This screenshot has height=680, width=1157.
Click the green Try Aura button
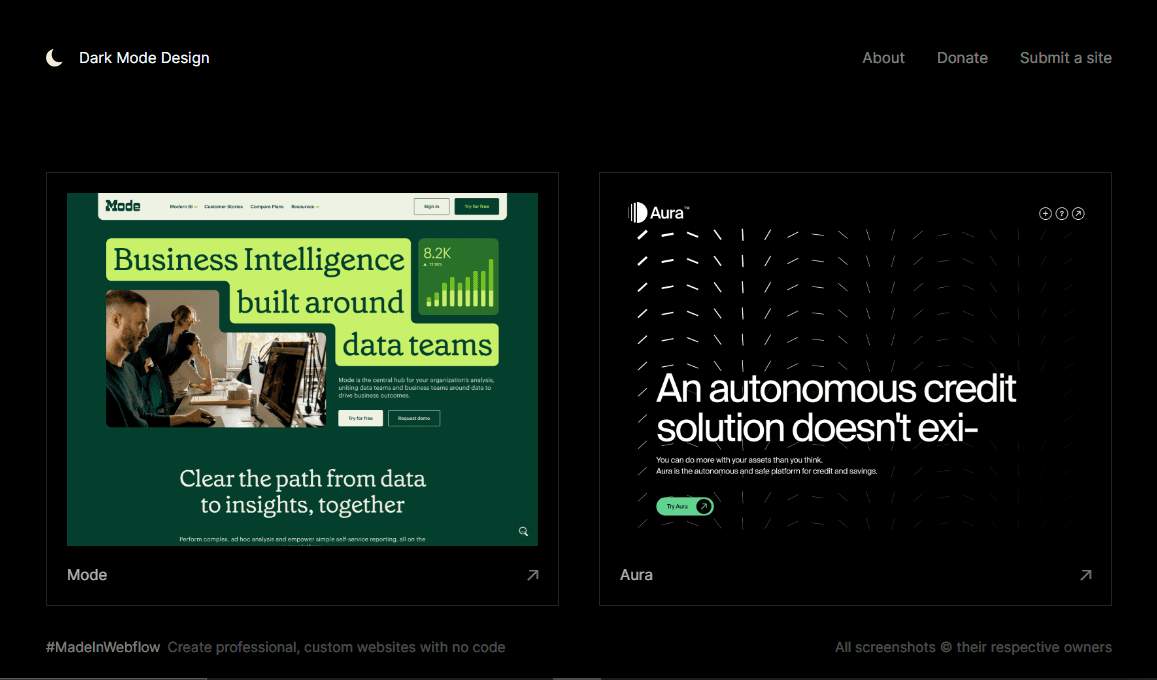pyautogui.click(x=685, y=506)
